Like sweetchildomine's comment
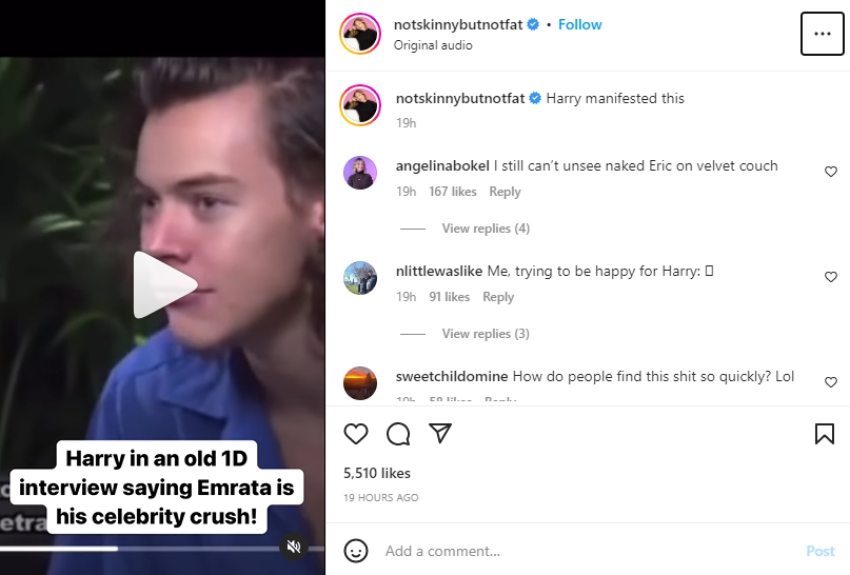Image resolution: width=850 pixels, height=575 pixels. (830, 382)
